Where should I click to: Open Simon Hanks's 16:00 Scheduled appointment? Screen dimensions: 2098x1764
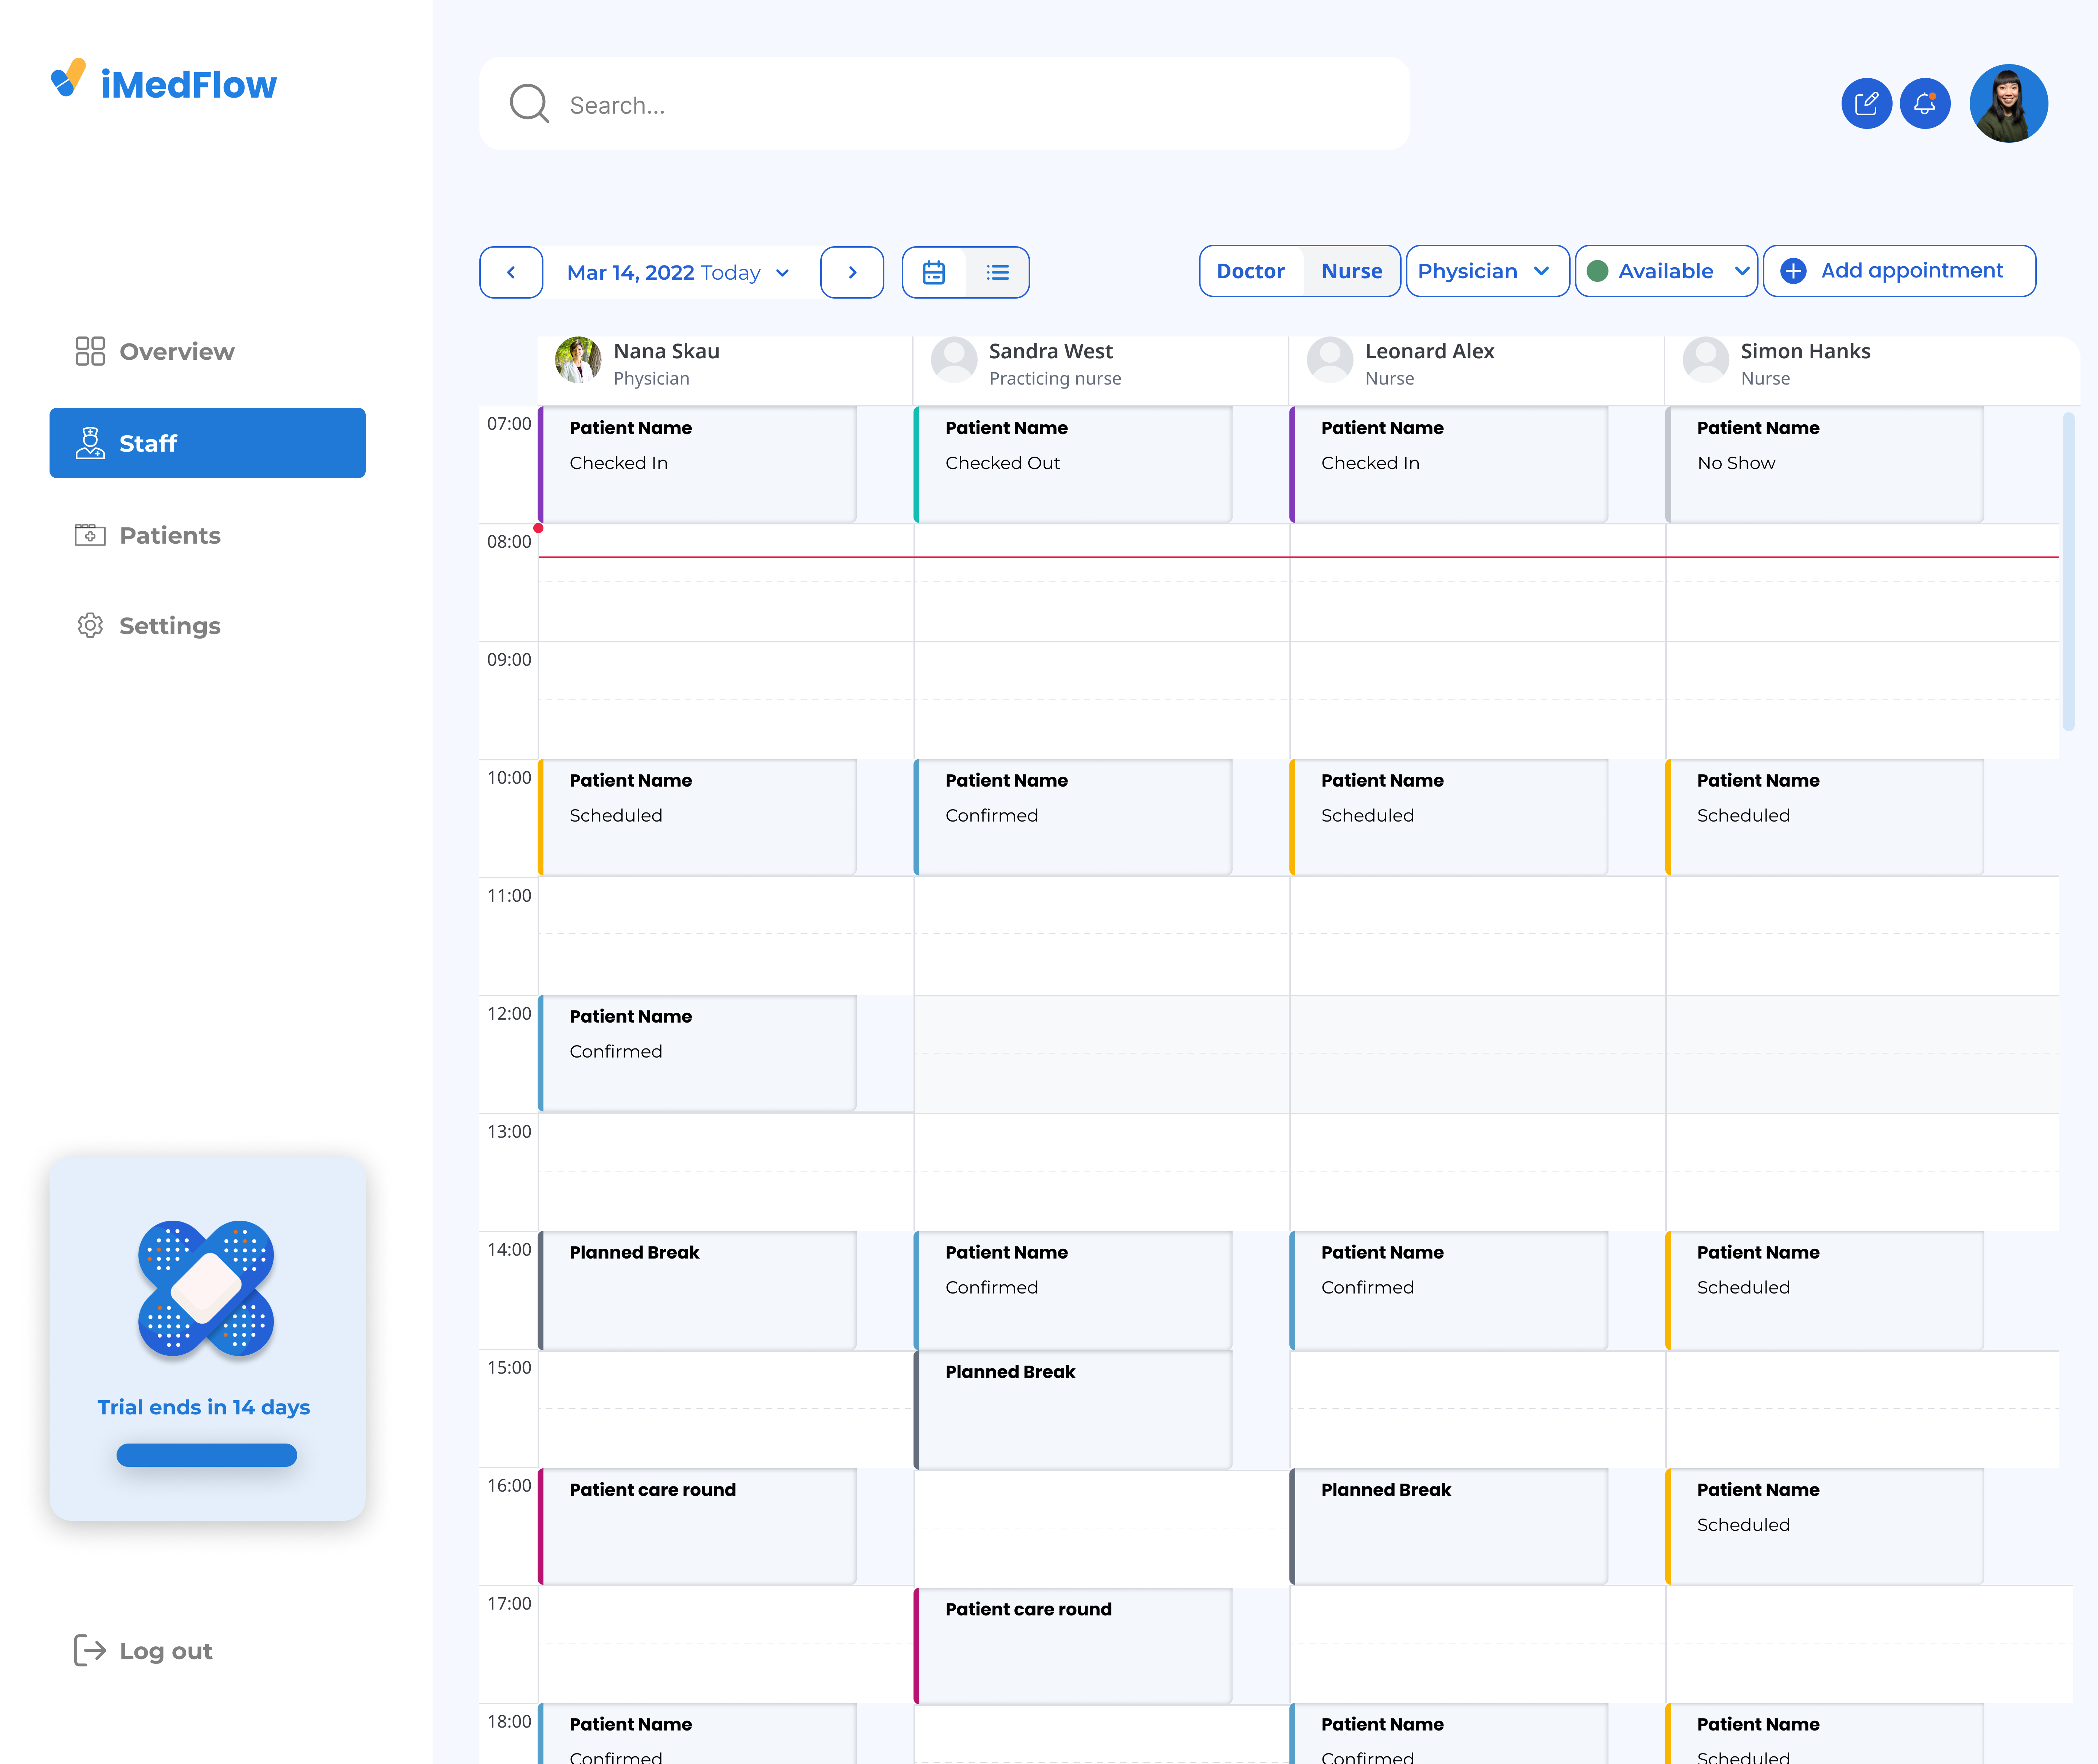1825,1526
